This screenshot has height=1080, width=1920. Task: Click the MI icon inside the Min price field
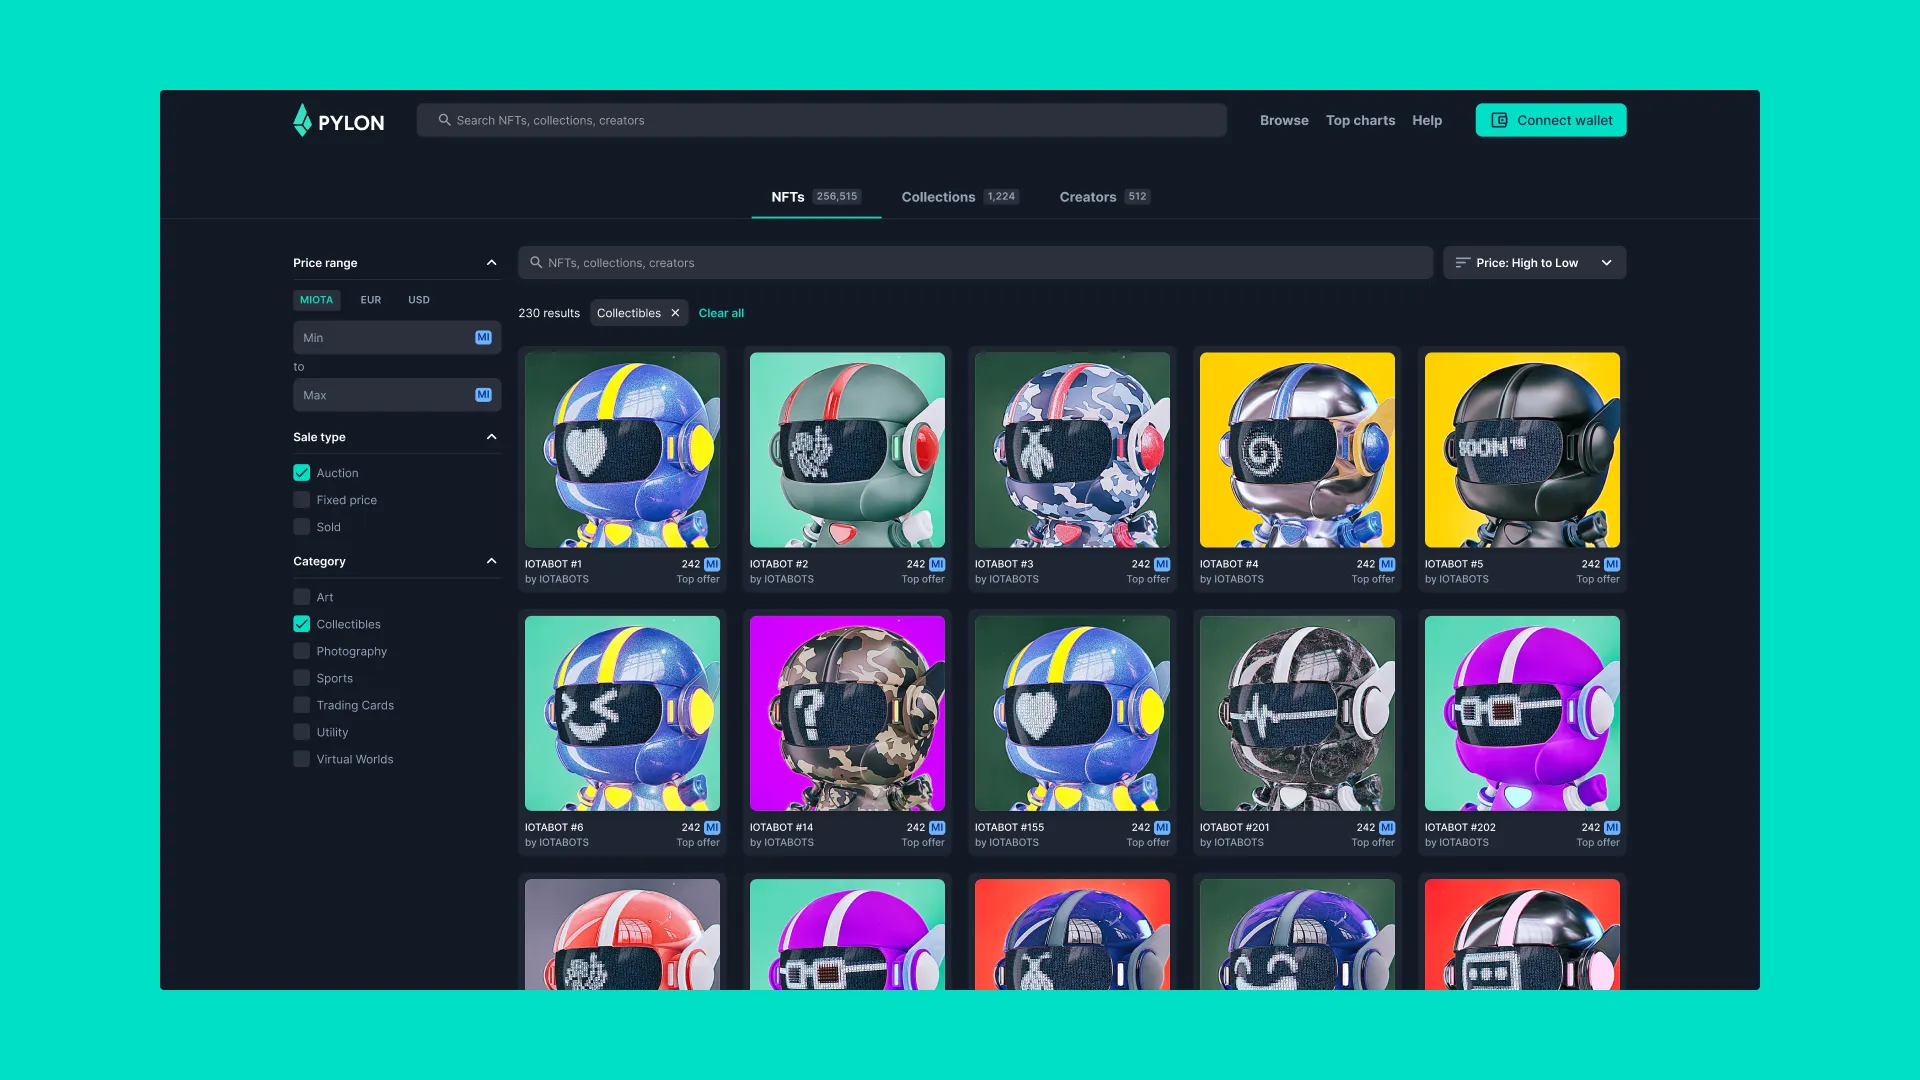482,337
